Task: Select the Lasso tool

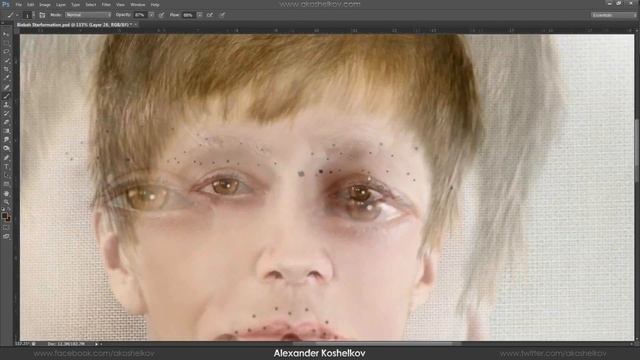Action: (x=6, y=52)
